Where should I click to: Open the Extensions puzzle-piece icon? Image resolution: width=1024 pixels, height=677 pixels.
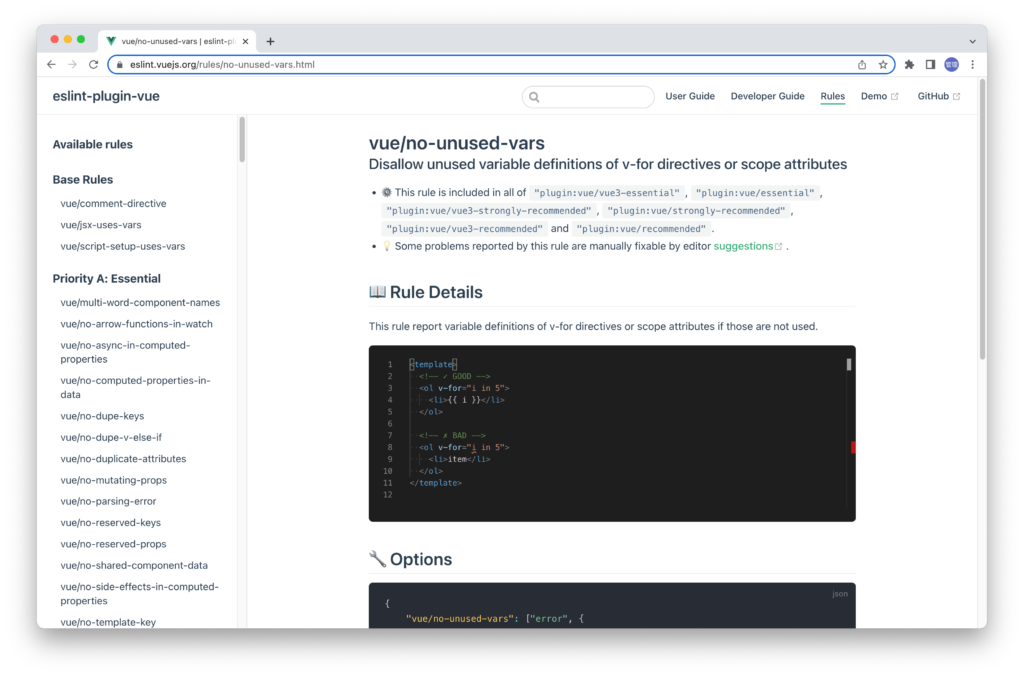pyautogui.click(x=909, y=63)
